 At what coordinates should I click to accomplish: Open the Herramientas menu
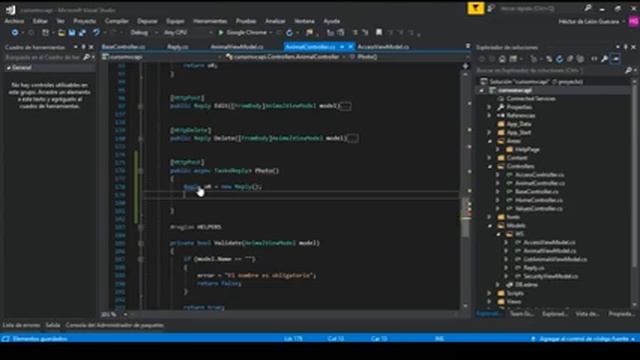coord(210,21)
